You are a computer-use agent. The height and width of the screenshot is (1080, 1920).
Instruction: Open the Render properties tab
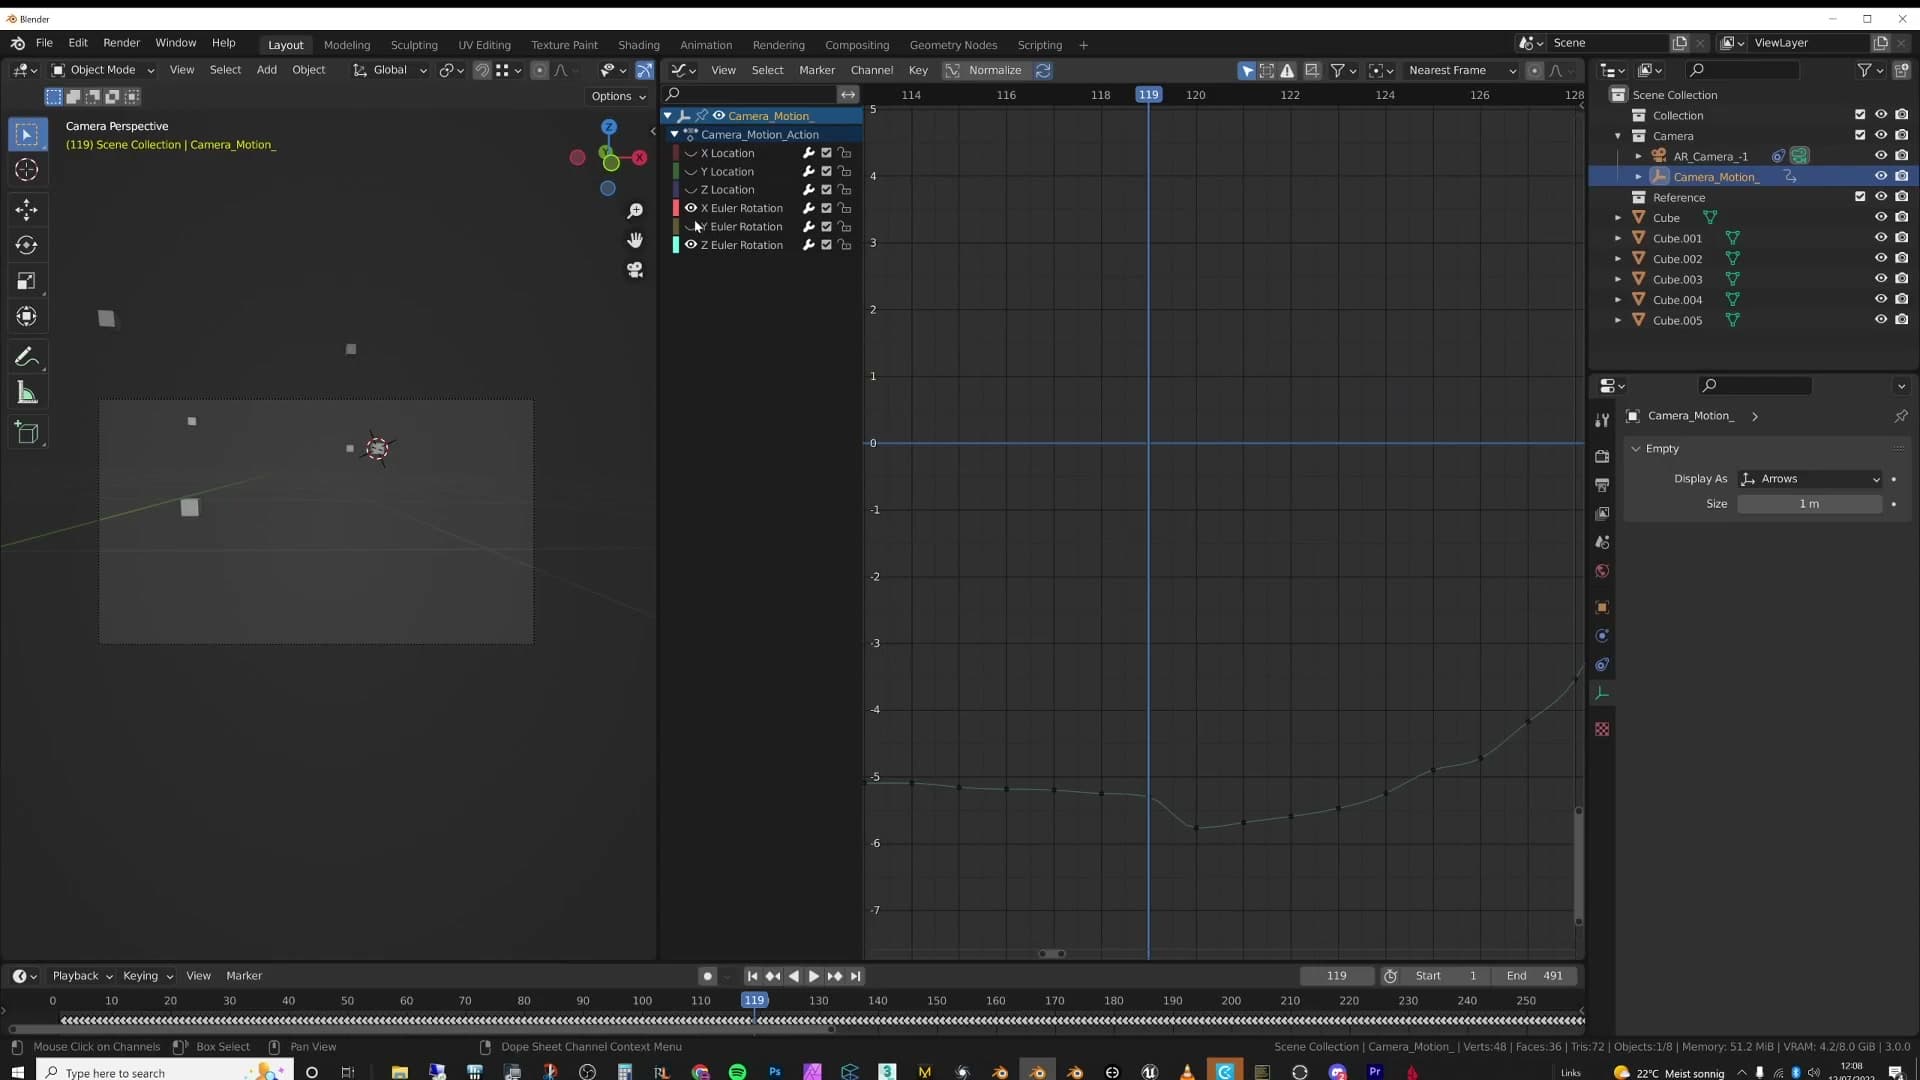pyautogui.click(x=1602, y=456)
